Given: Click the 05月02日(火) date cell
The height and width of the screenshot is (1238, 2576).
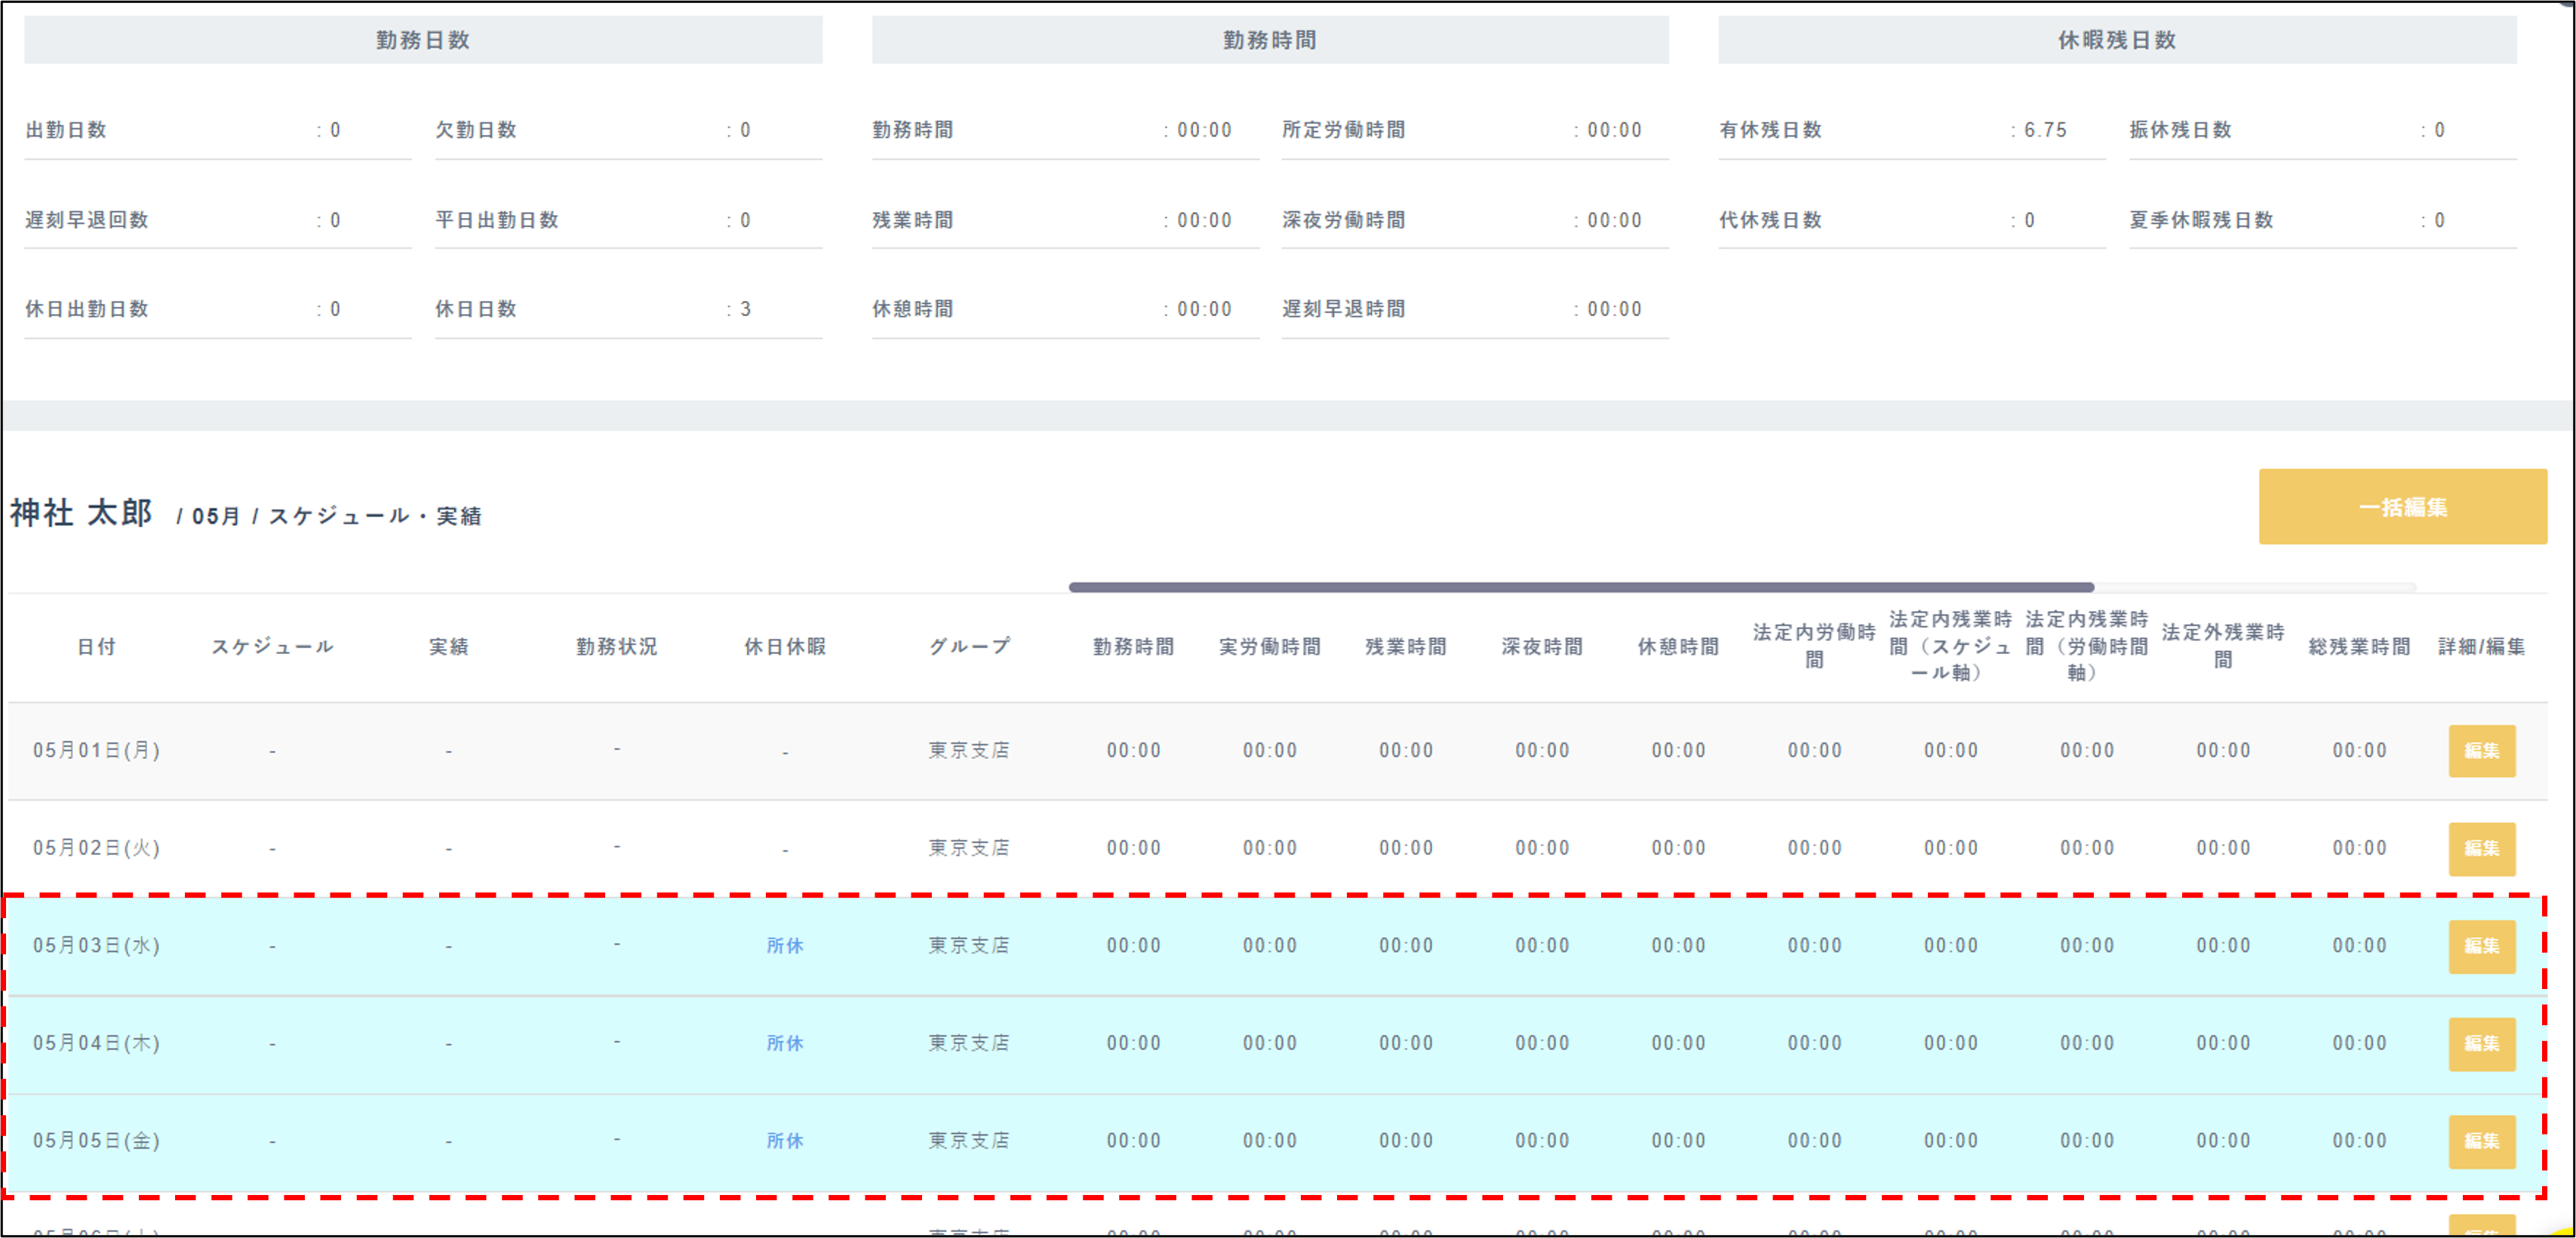Looking at the screenshot, I should pos(97,848).
